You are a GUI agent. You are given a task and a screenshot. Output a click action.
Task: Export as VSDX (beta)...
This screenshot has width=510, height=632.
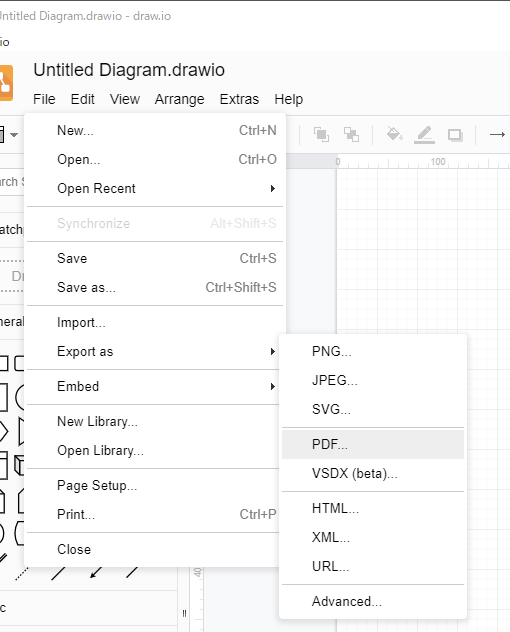point(373,473)
